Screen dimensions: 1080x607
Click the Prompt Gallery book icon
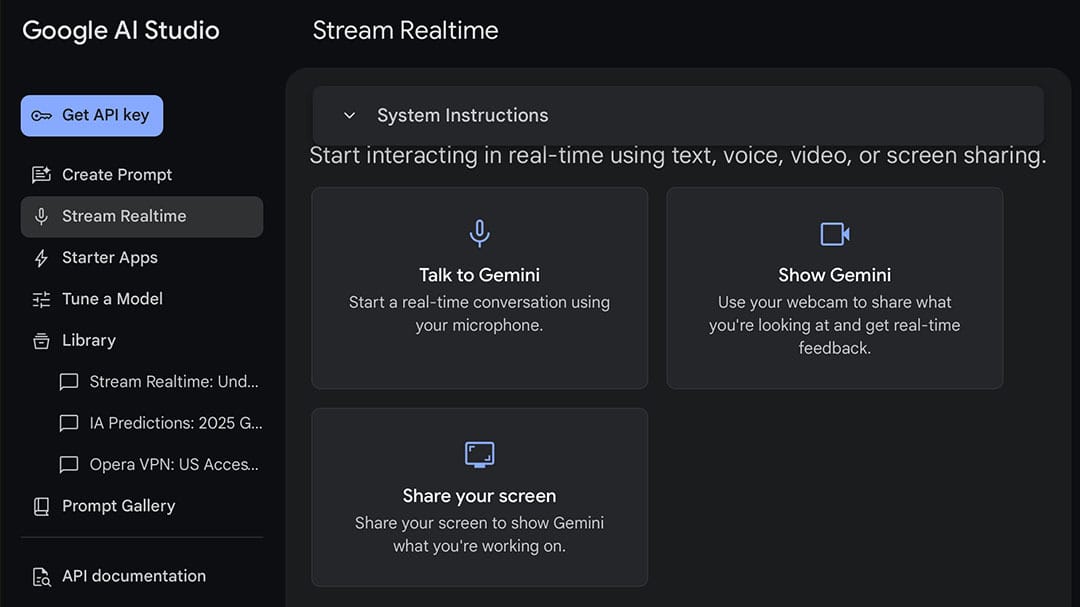pos(41,506)
